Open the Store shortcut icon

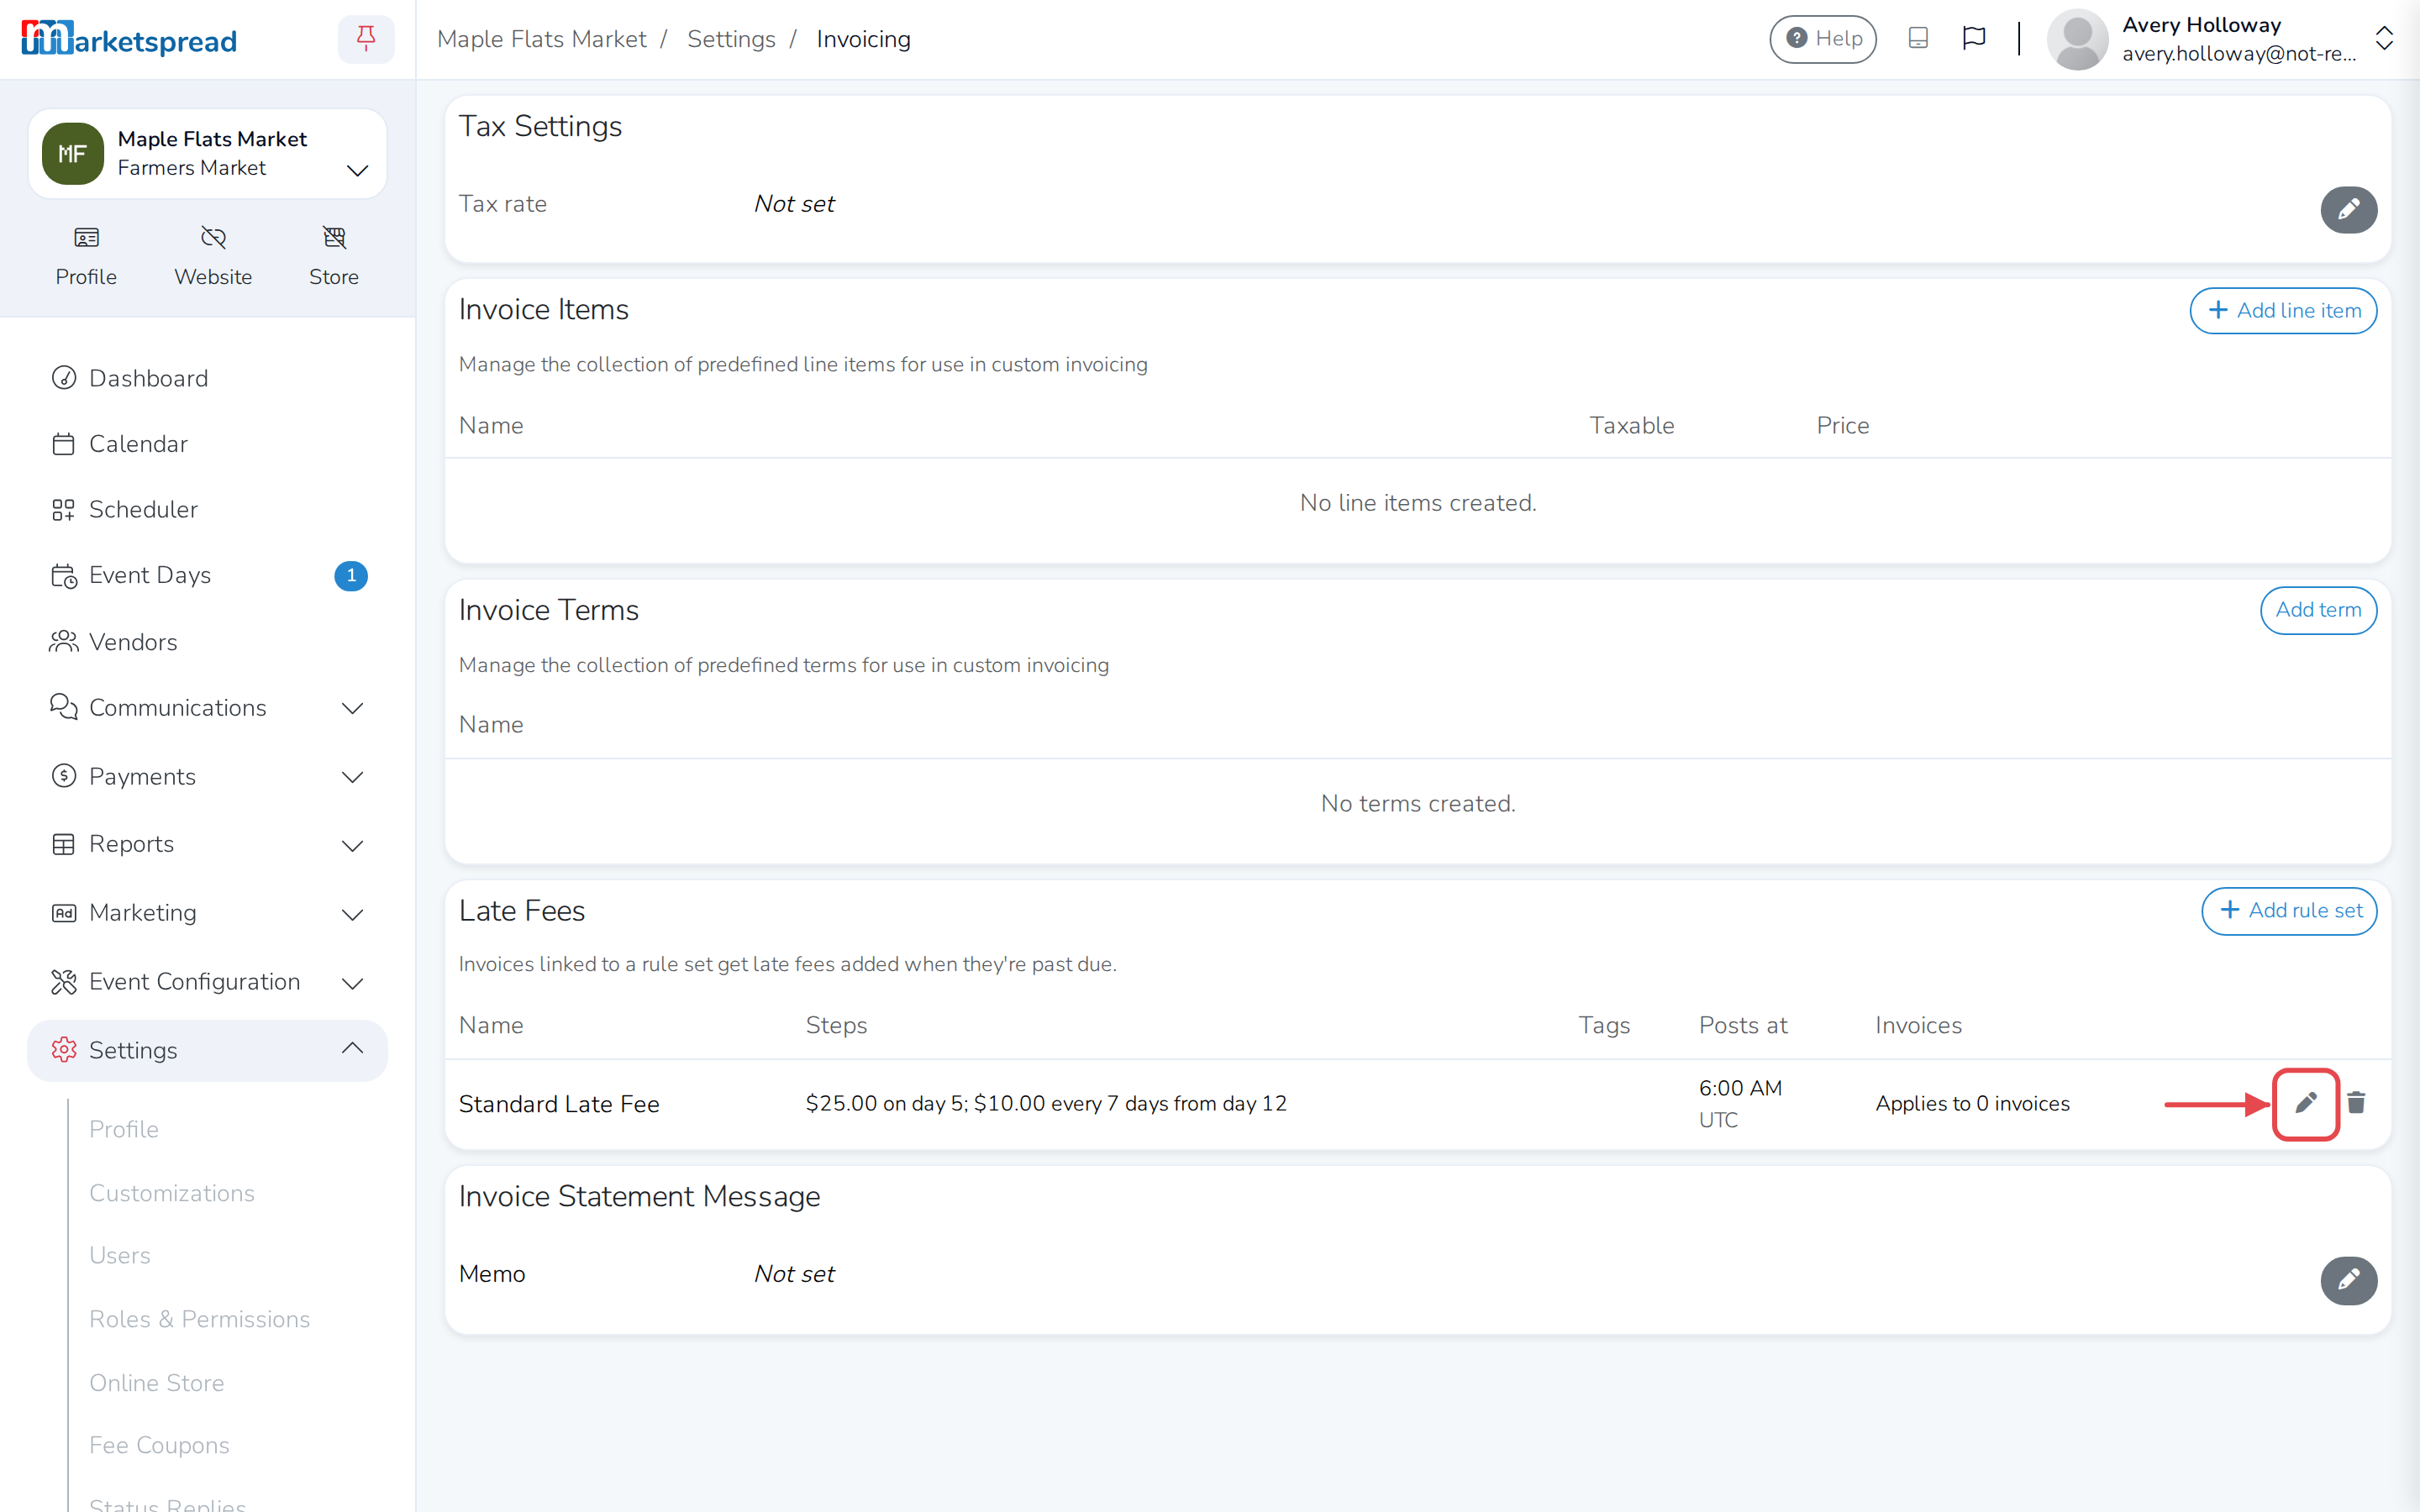point(334,257)
